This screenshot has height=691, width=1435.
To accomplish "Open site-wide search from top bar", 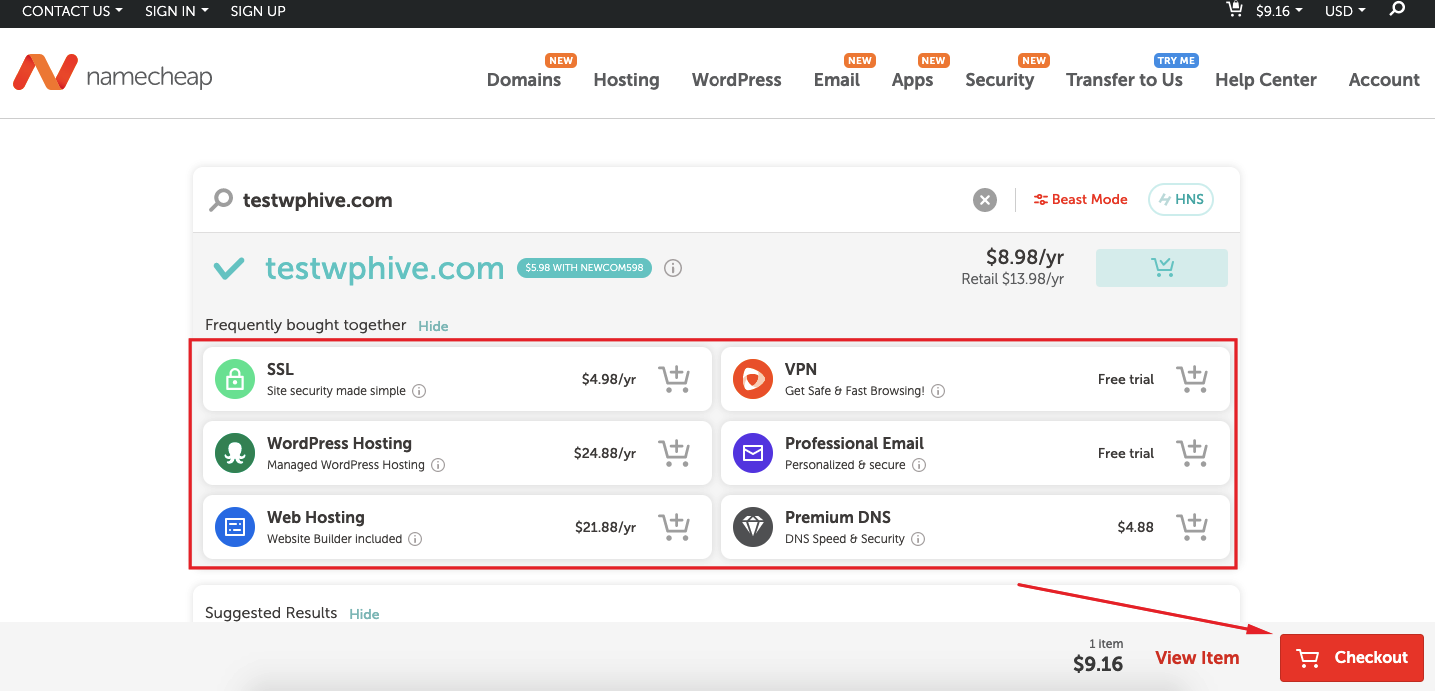I will [x=1397, y=11].
